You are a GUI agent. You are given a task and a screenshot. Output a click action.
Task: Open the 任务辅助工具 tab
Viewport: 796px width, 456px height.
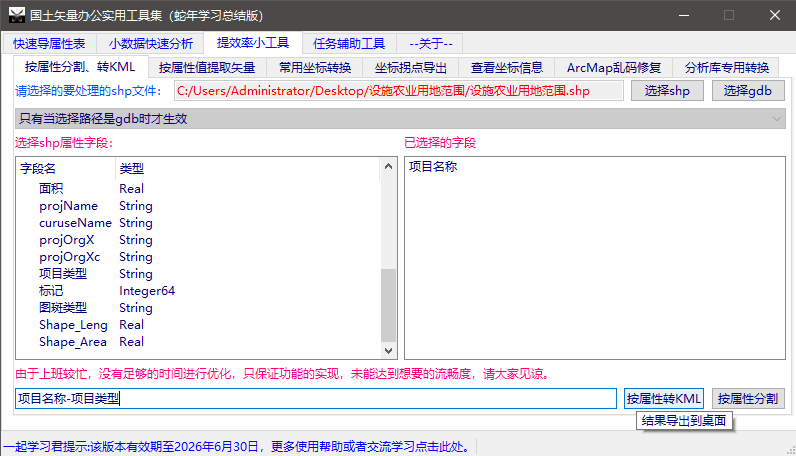(348, 44)
